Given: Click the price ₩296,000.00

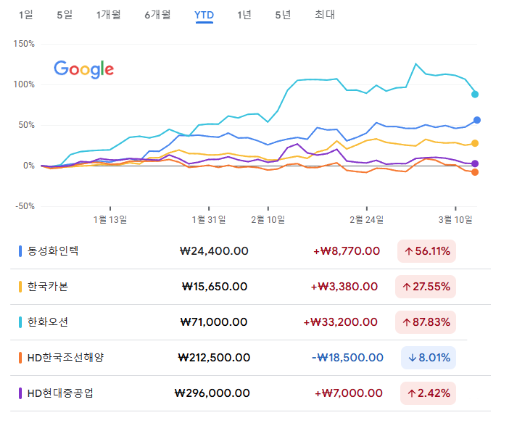Looking at the screenshot, I should pyautogui.click(x=212, y=393).
